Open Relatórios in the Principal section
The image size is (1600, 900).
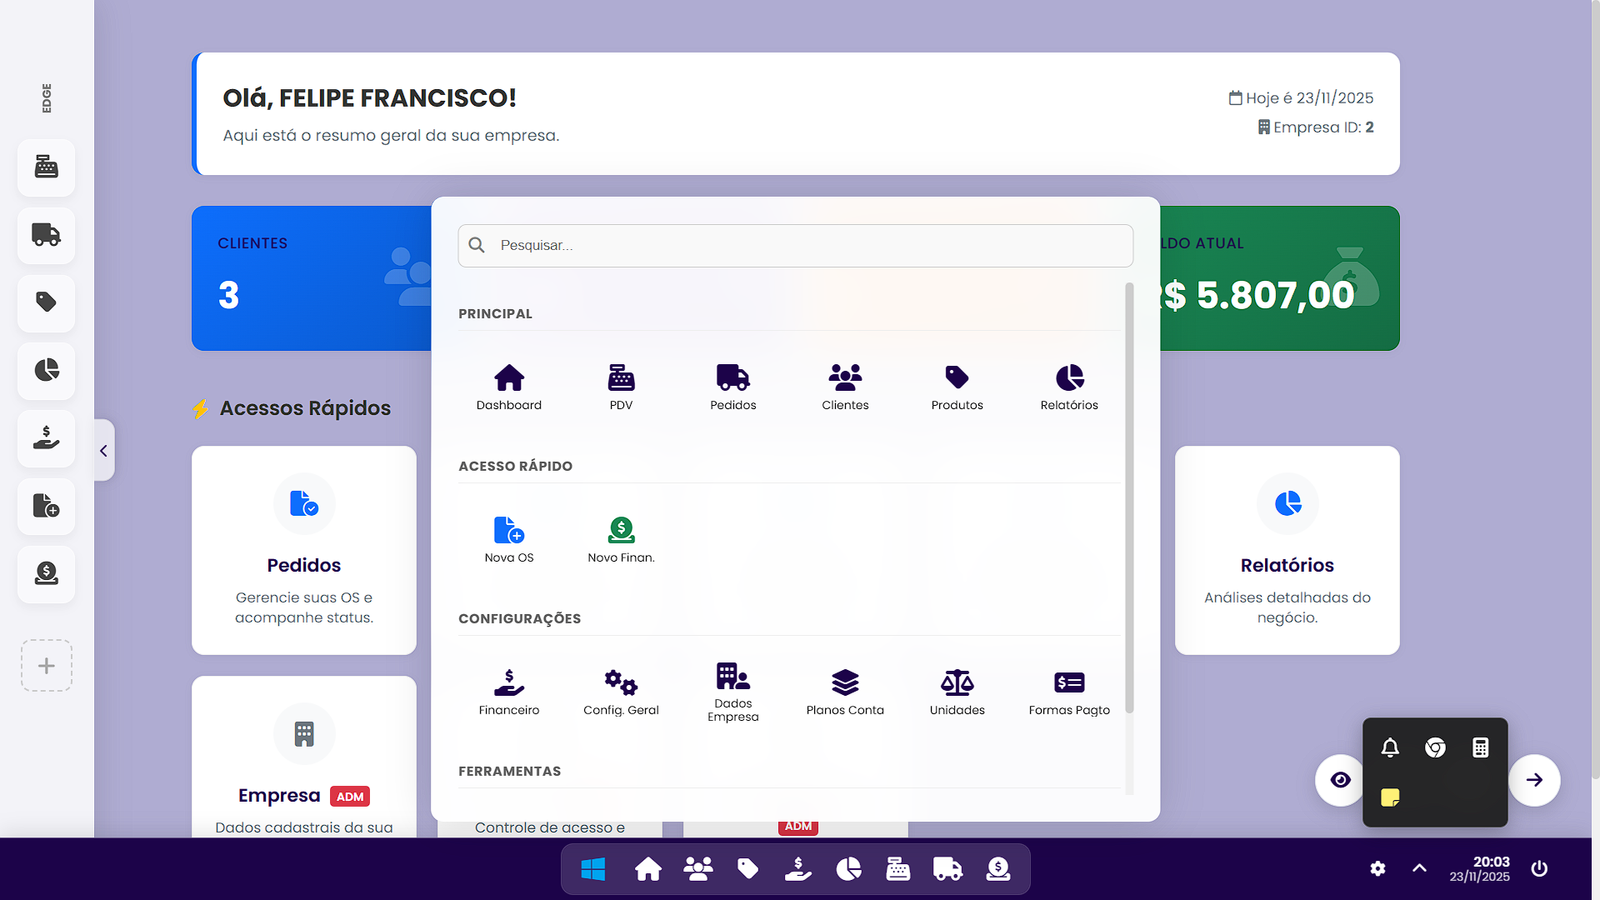(1069, 386)
